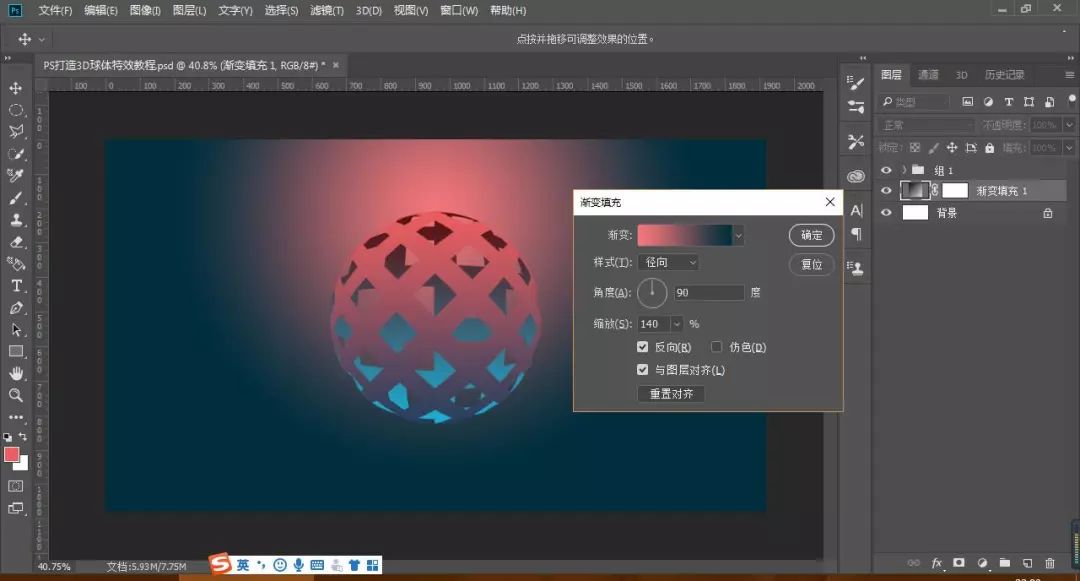Select the Move tool

click(15, 88)
